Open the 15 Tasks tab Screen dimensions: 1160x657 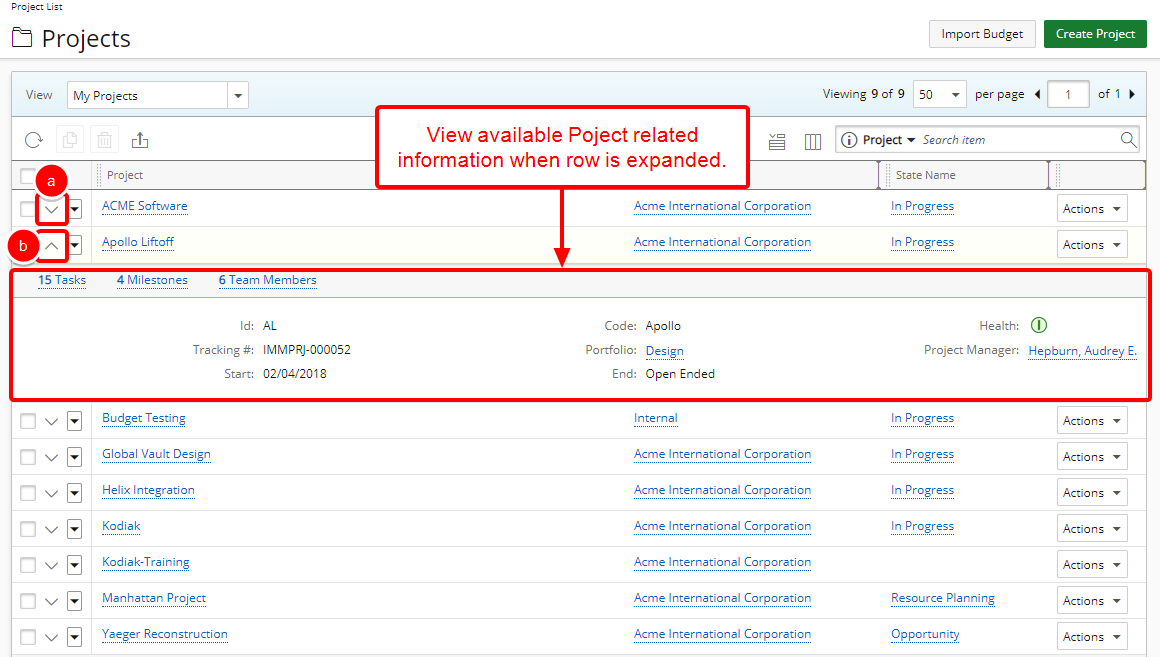pos(62,280)
